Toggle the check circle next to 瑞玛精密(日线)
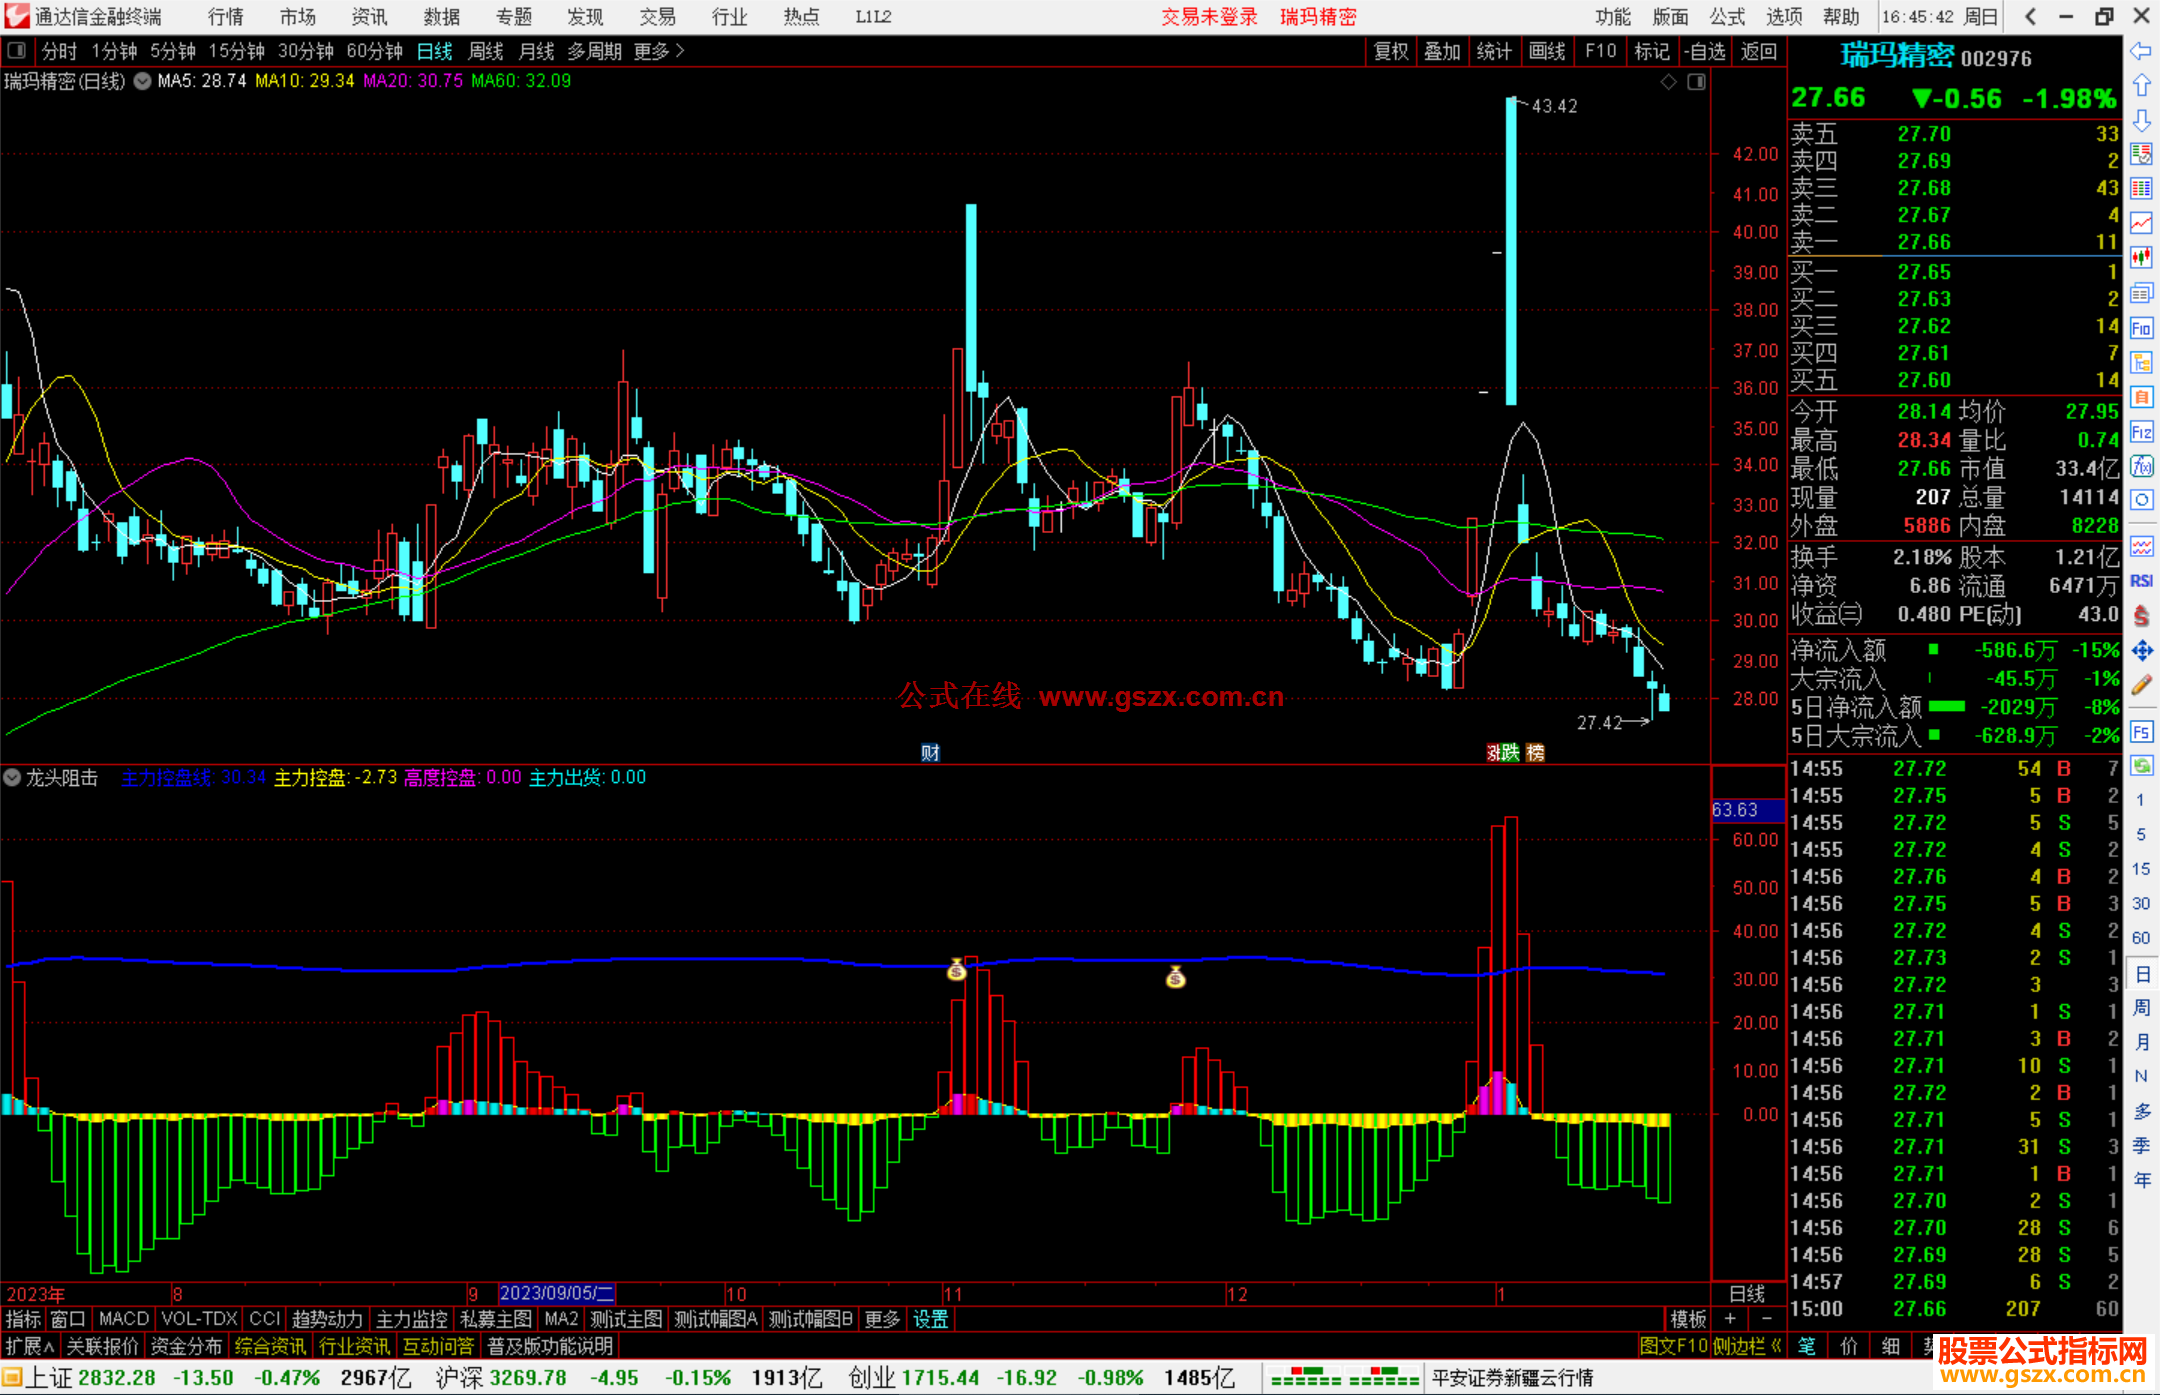This screenshot has height=1395, width=2160. pyautogui.click(x=143, y=81)
